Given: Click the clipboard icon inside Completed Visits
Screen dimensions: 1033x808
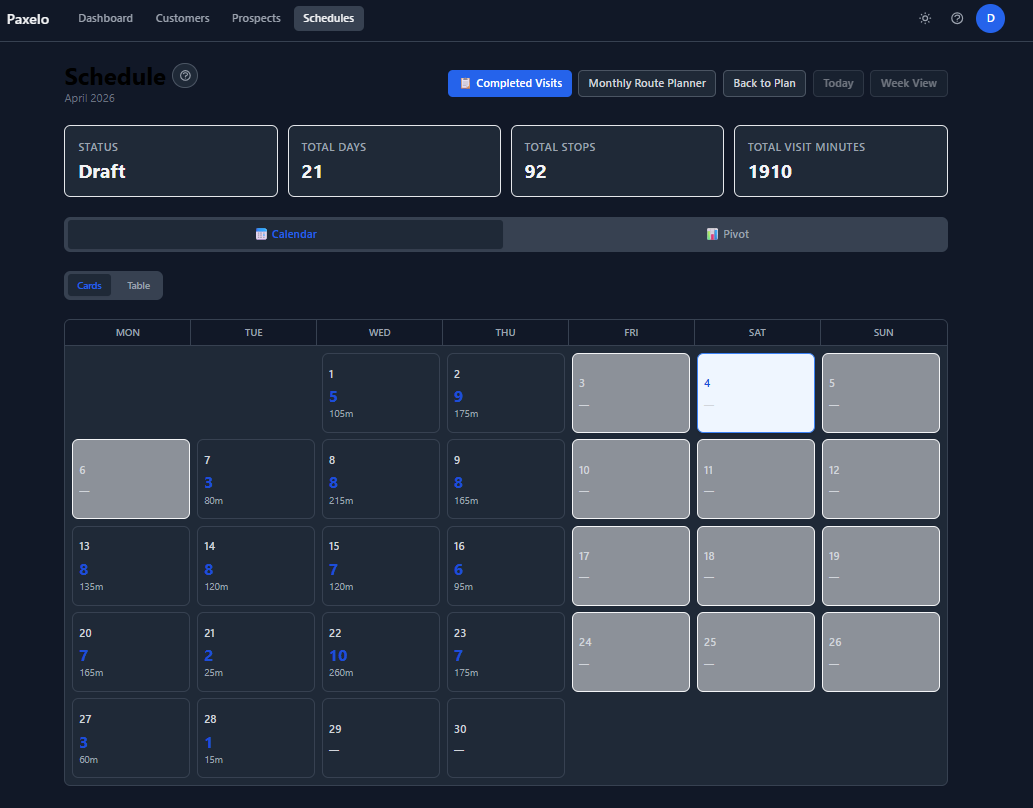Looking at the screenshot, I should (465, 83).
